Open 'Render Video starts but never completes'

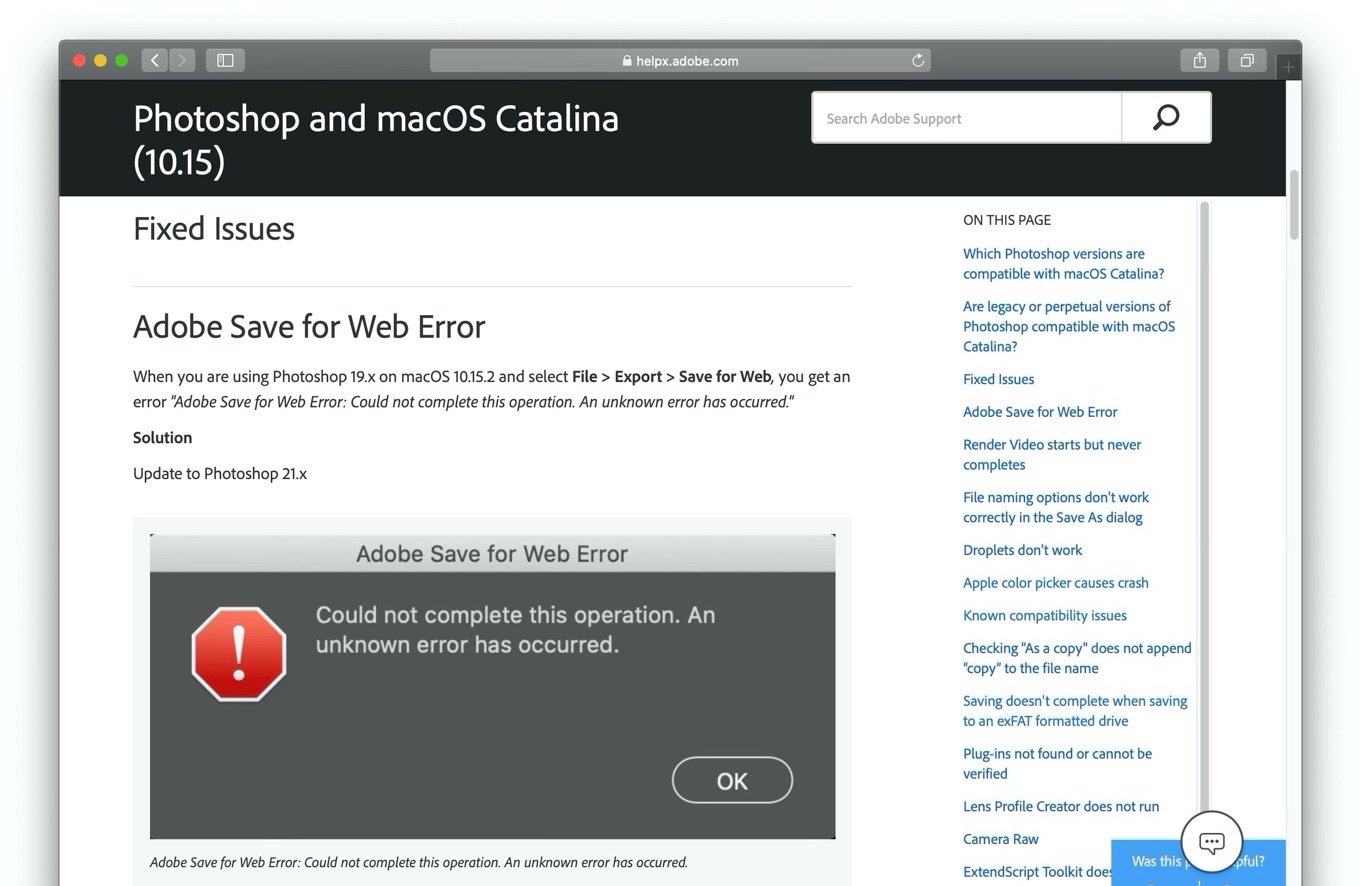[x=1052, y=454]
